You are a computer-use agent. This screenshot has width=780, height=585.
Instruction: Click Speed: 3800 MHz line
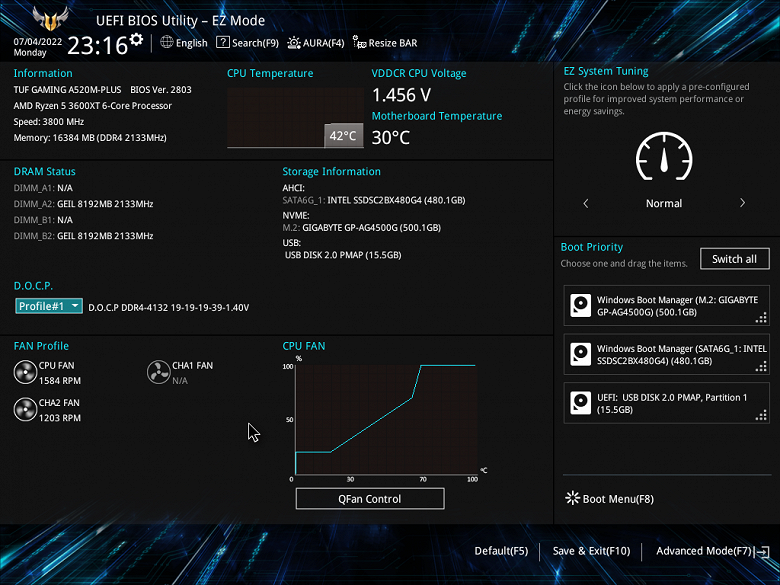[x=49, y=121]
